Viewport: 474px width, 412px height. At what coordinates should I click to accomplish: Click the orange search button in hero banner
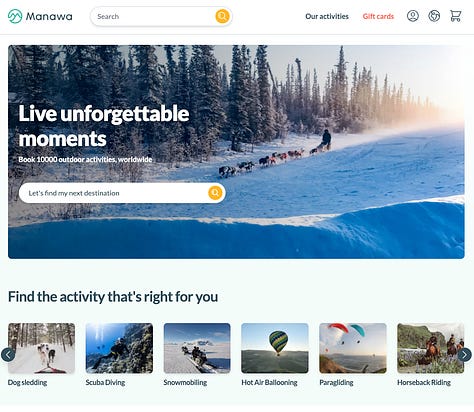click(215, 193)
